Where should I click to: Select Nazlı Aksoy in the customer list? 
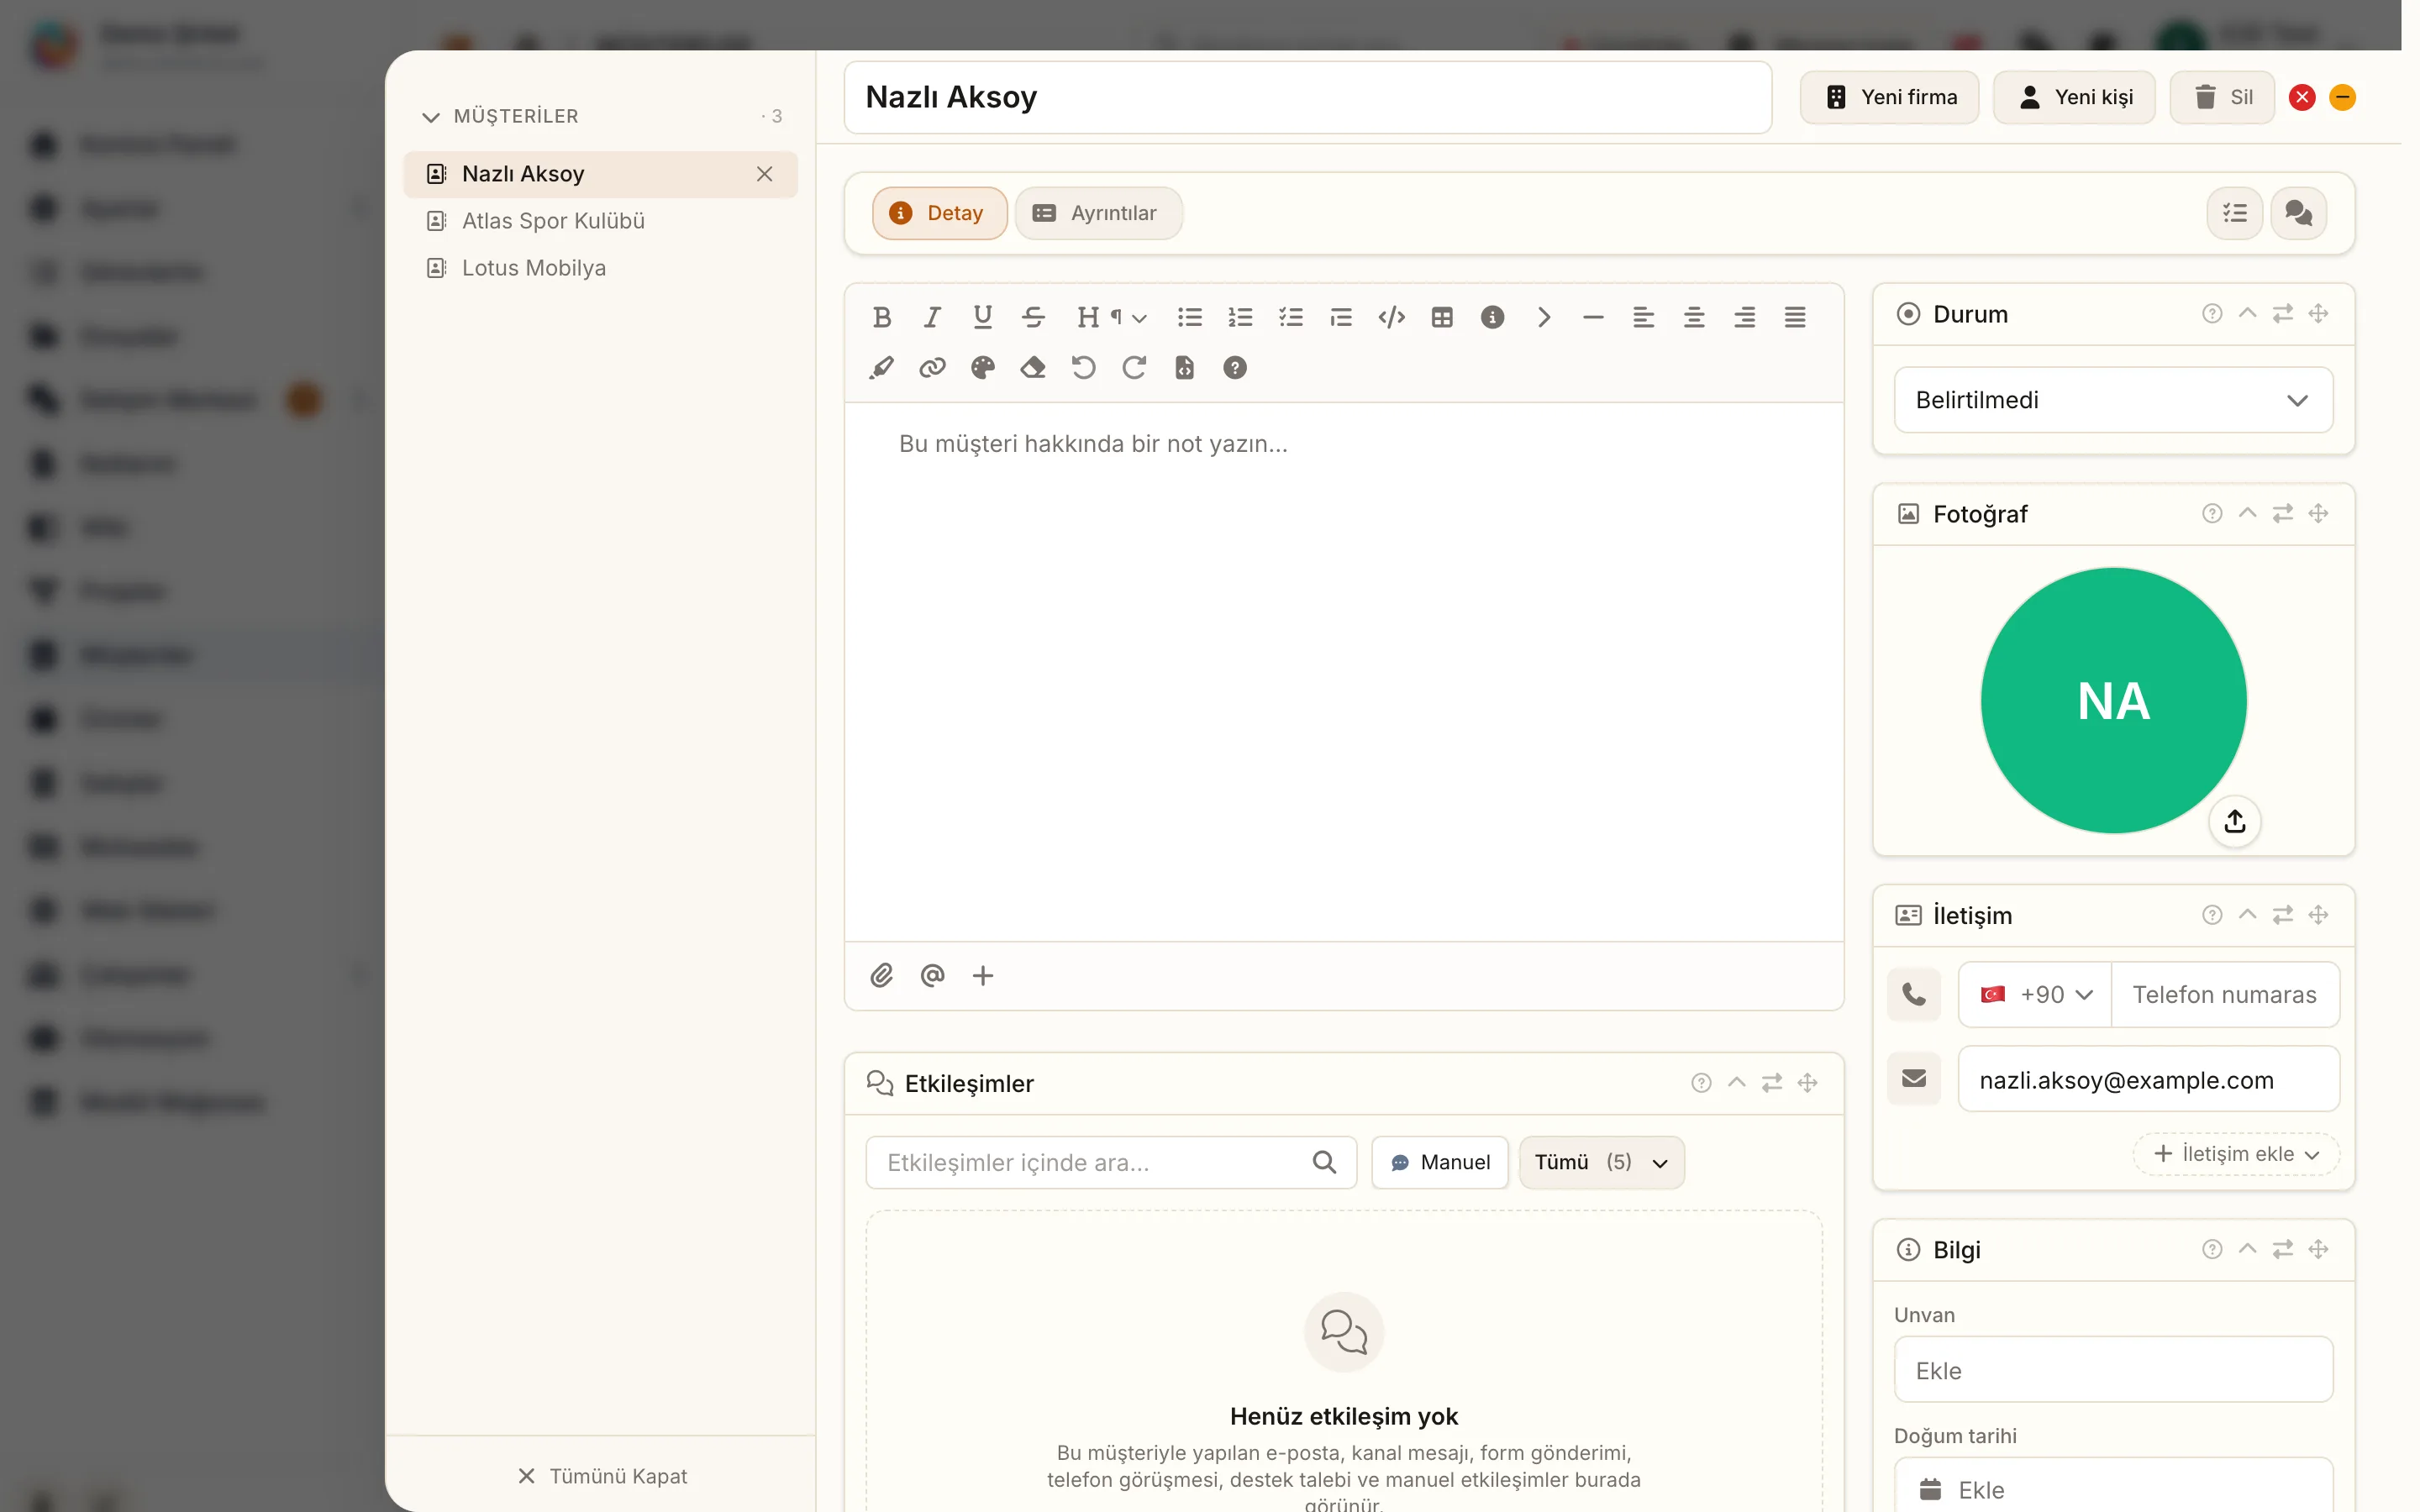(600, 174)
